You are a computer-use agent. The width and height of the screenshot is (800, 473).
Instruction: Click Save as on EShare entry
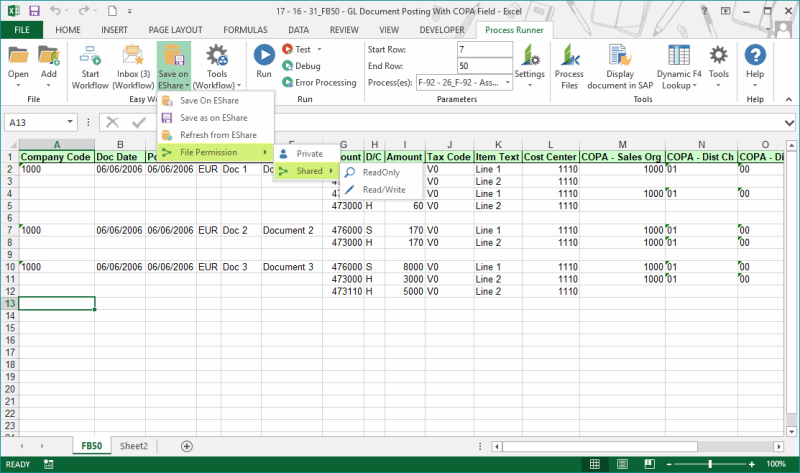213,118
